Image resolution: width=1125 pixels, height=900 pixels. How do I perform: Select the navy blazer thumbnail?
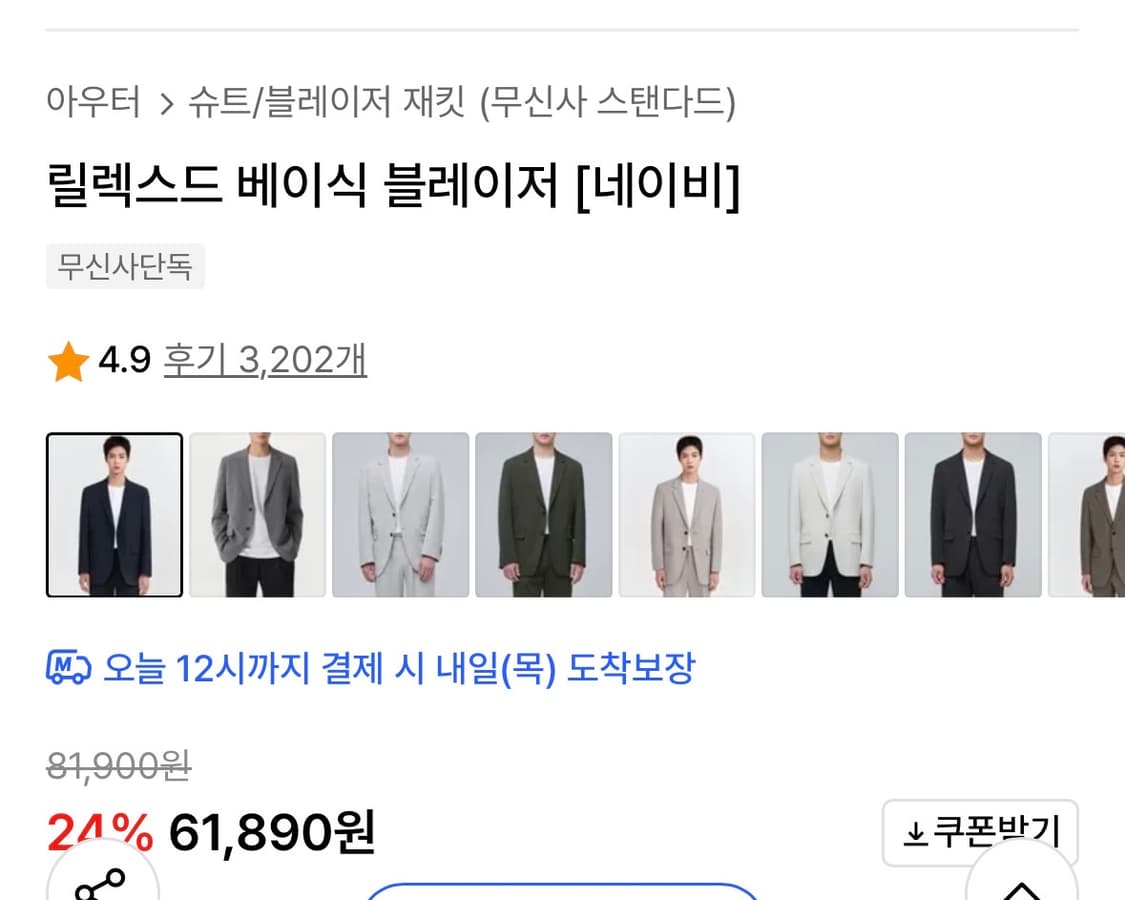click(x=114, y=515)
